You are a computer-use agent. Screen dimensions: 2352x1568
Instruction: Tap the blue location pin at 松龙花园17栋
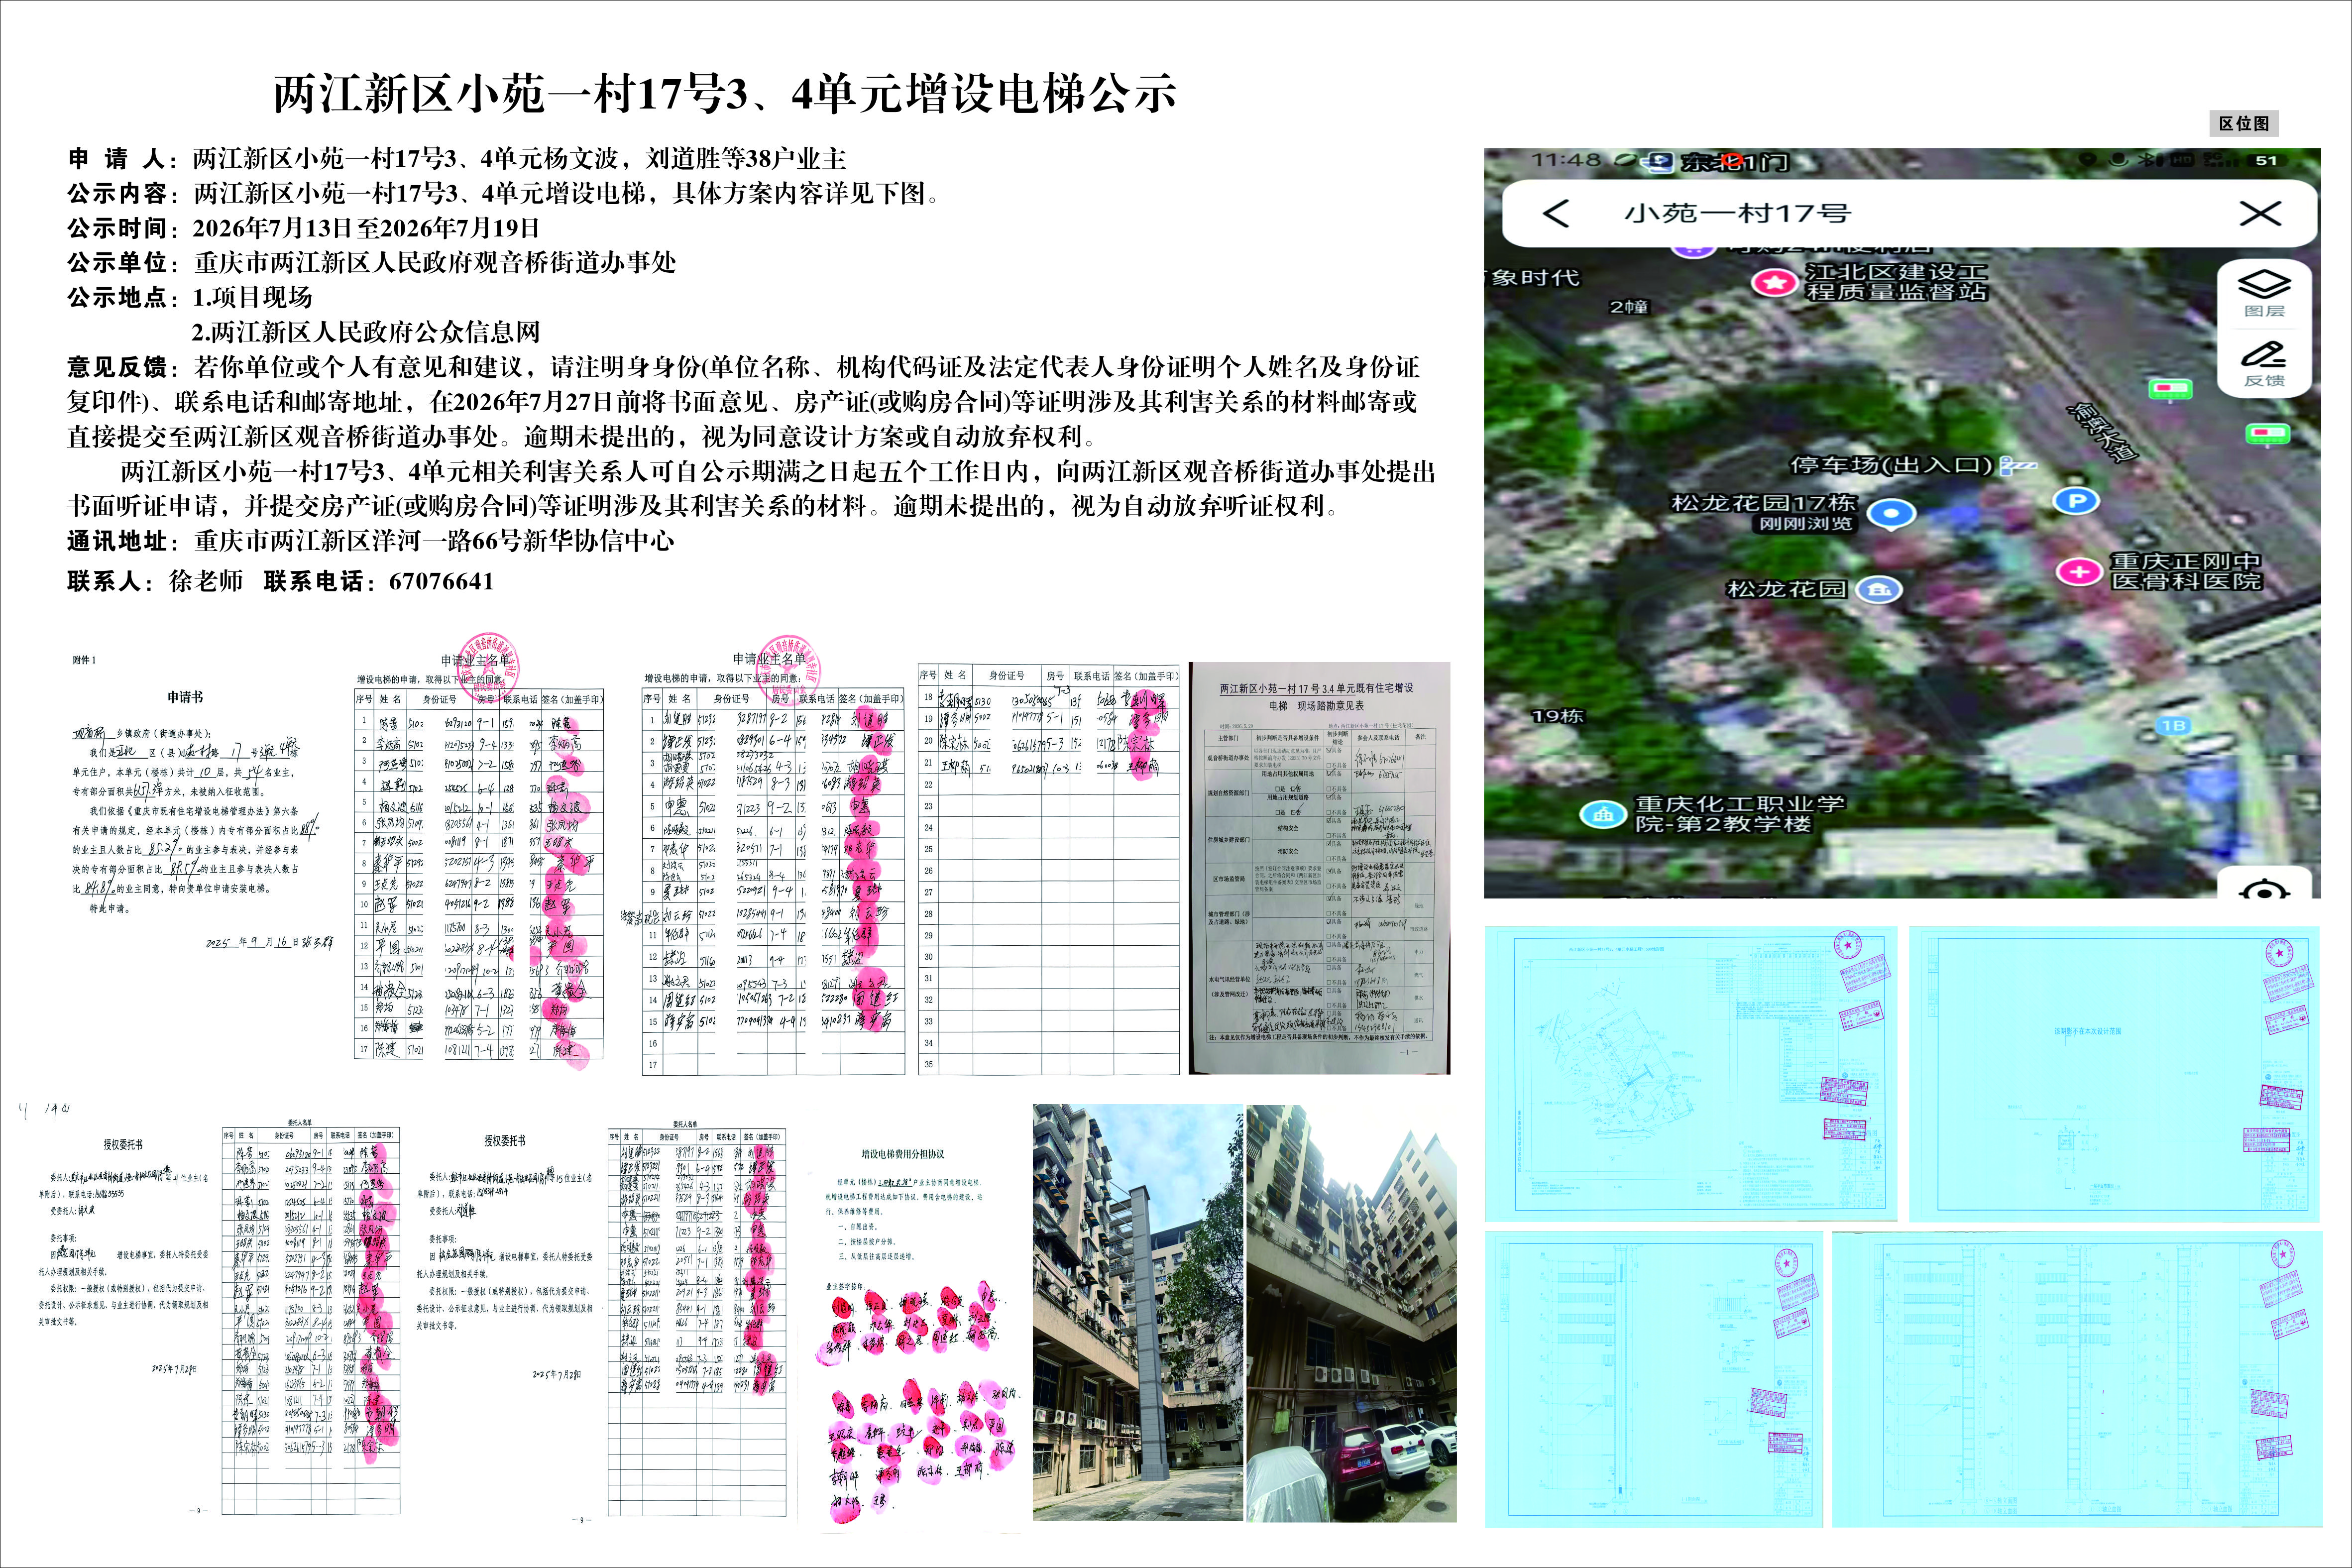click(1891, 514)
